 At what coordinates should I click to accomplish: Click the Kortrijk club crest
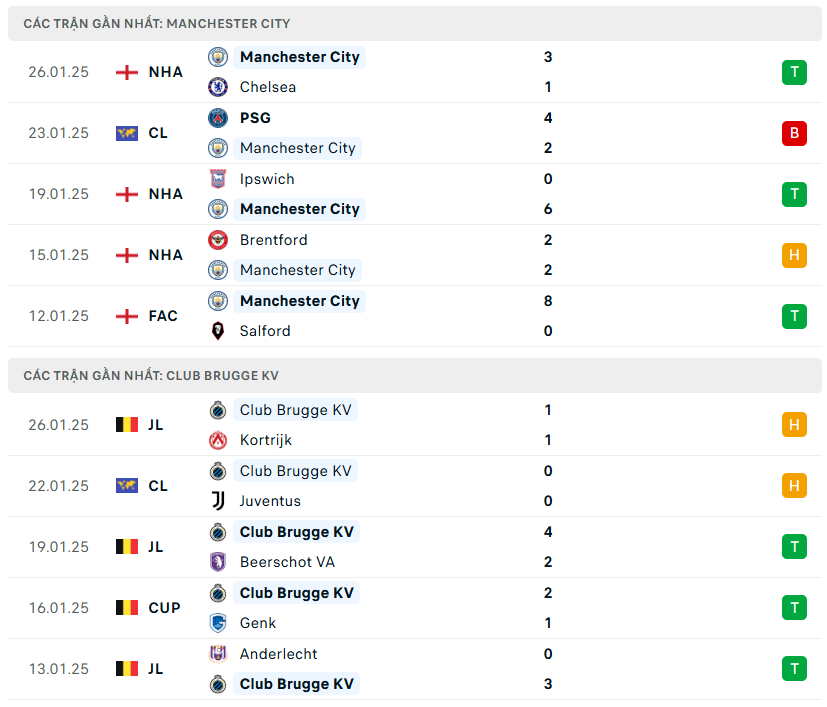pyautogui.click(x=218, y=440)
